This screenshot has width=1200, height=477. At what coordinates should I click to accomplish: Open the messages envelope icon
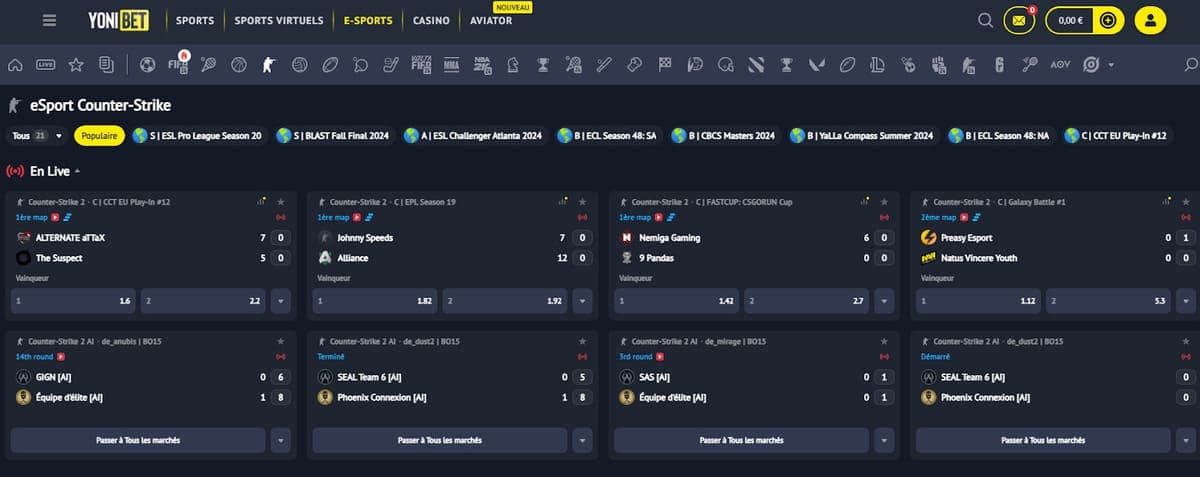coord(1019,20)
